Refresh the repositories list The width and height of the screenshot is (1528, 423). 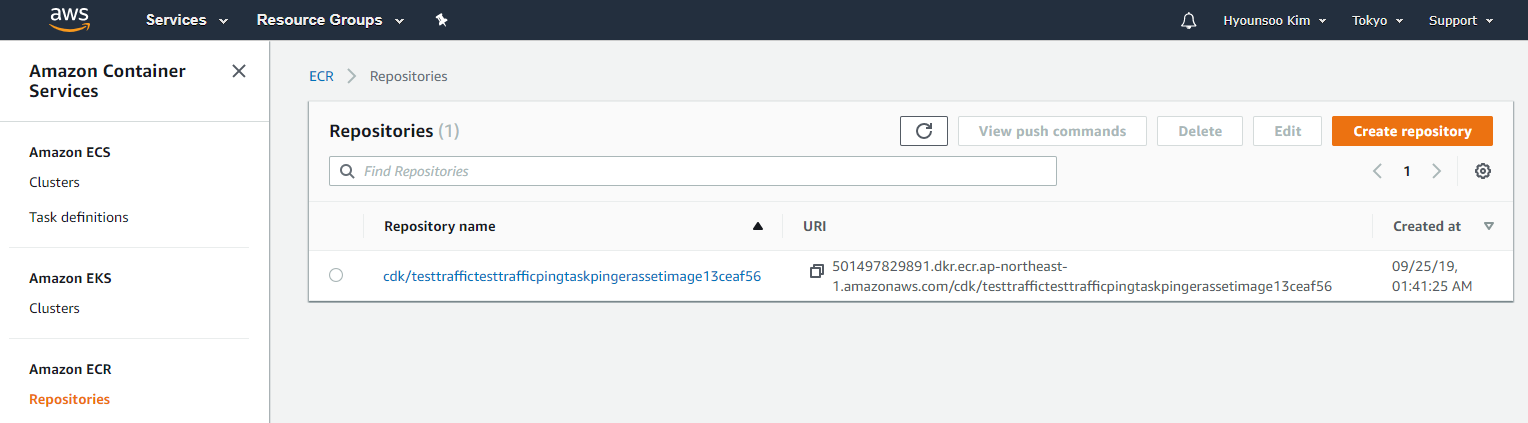point(924,131)
